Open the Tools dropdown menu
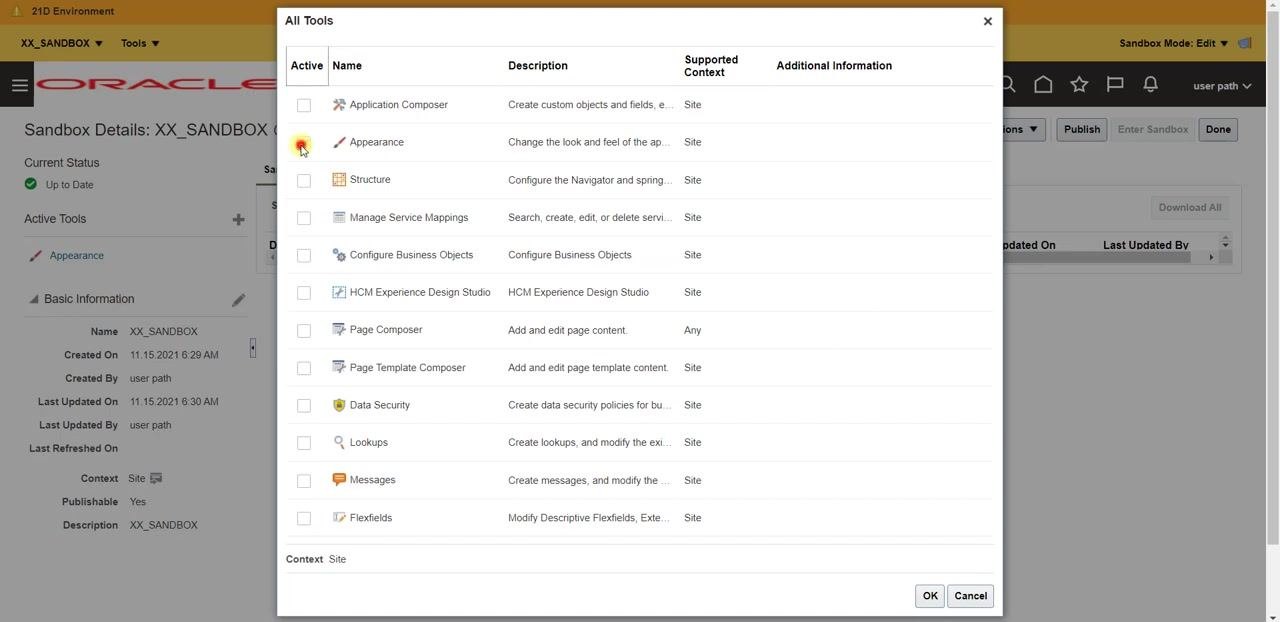Screen dimensions: 1280x622 (x=140, y=43)
